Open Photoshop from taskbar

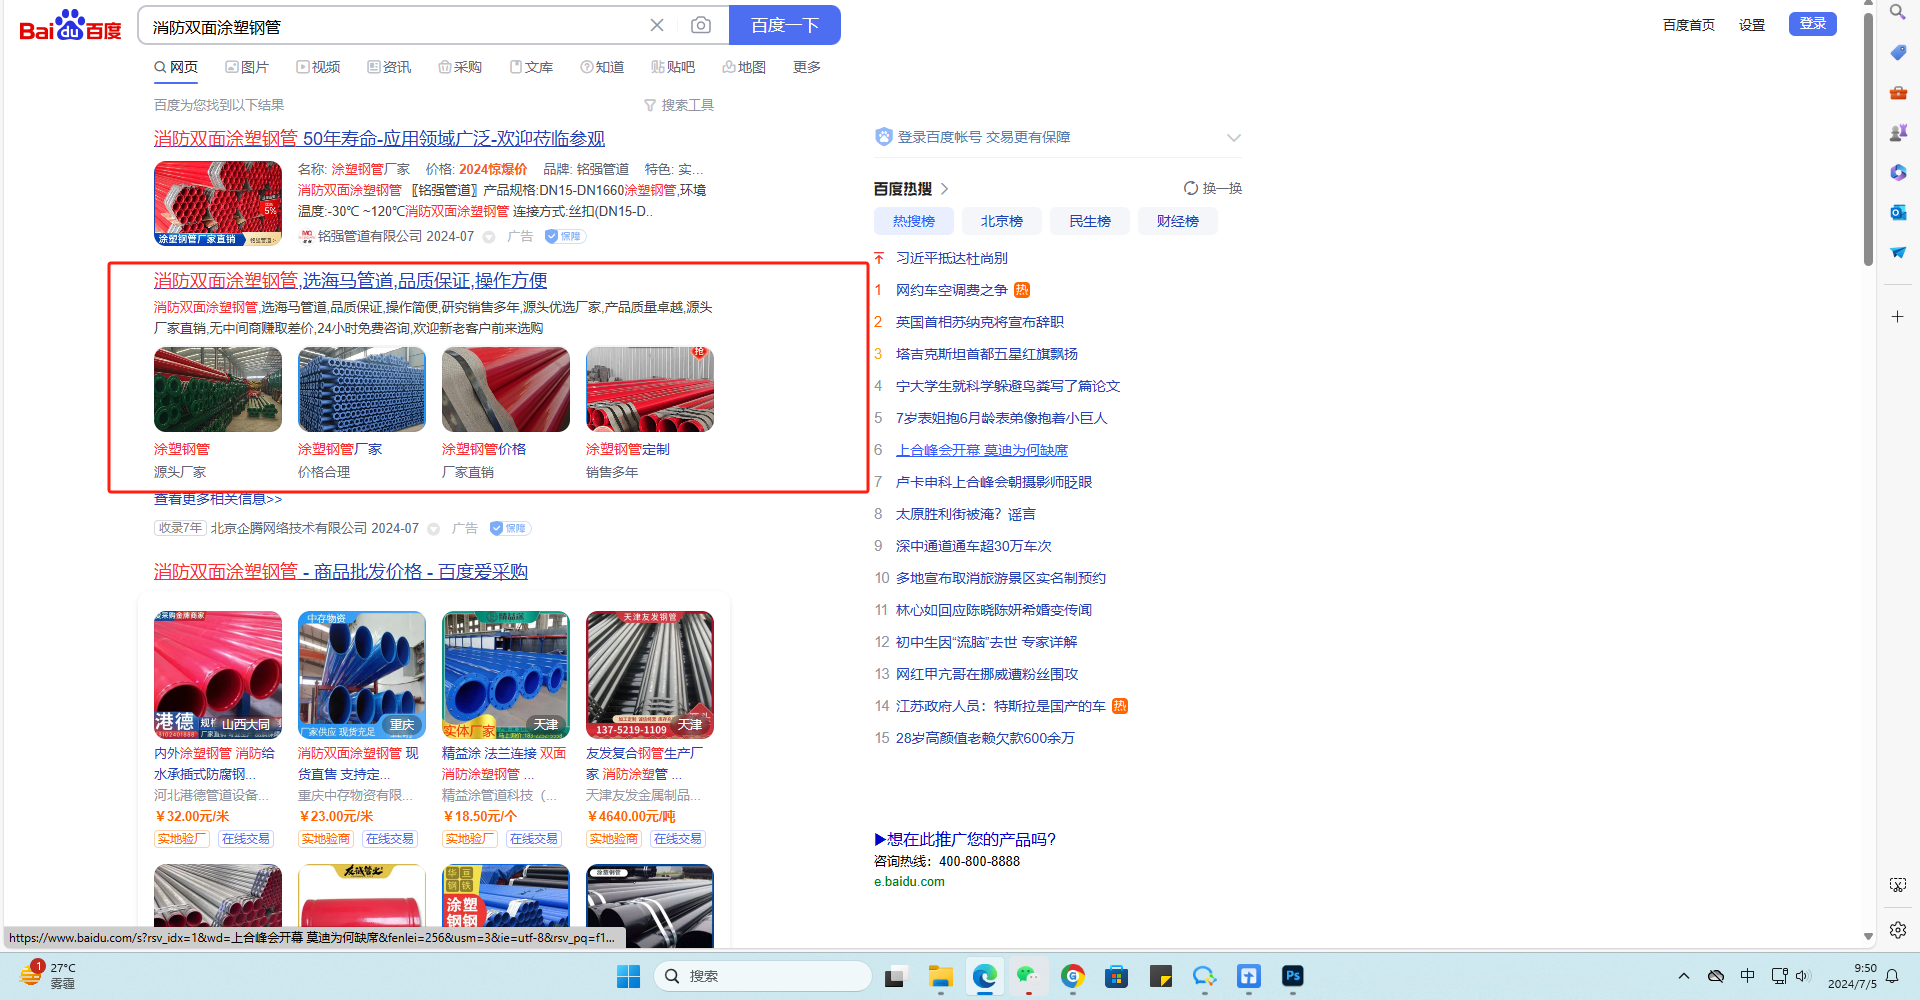pyautogui.click(x=1293, y=976)
